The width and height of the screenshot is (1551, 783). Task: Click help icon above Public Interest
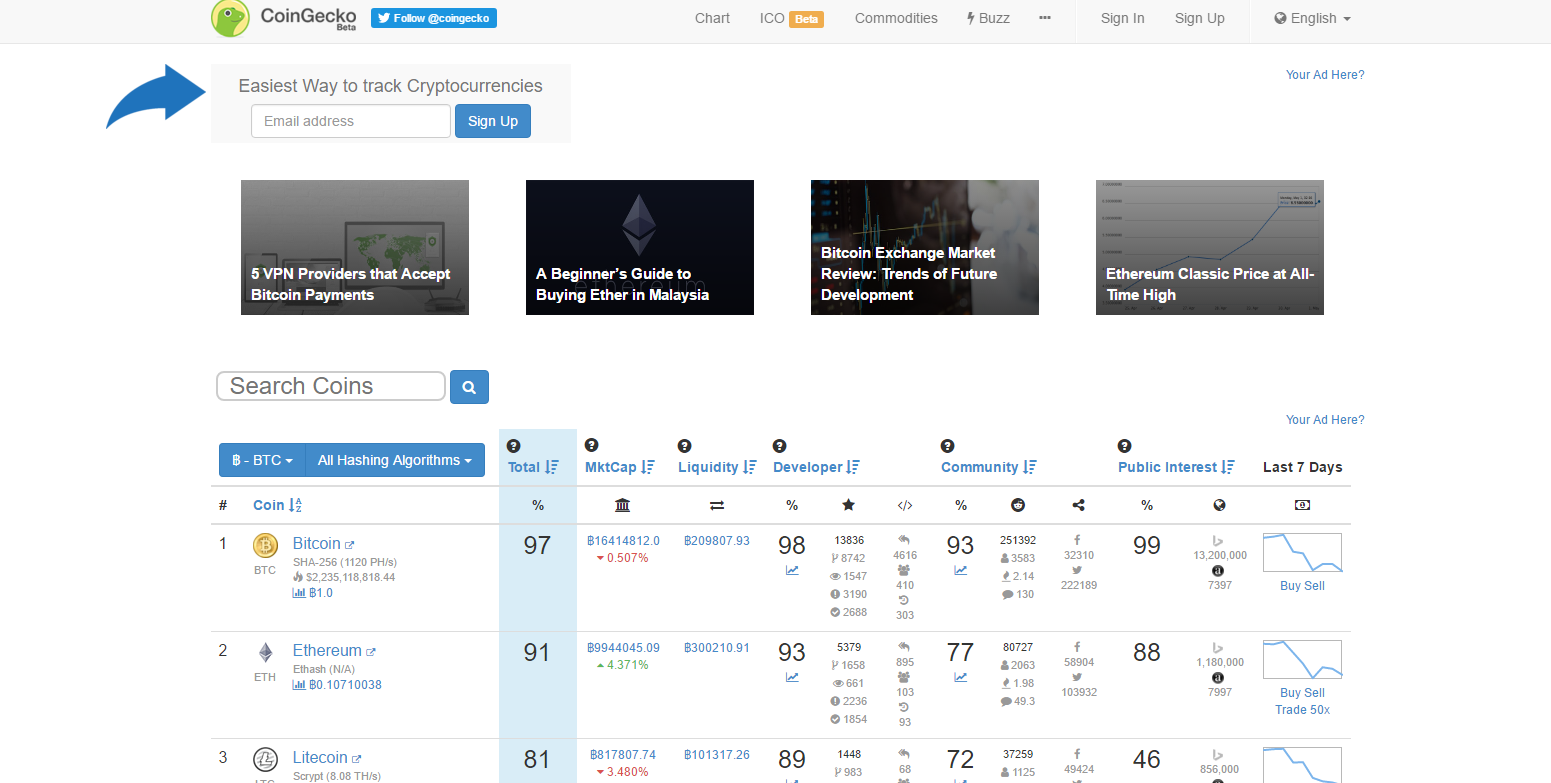pyautogui.click(x=1124, y=446)
